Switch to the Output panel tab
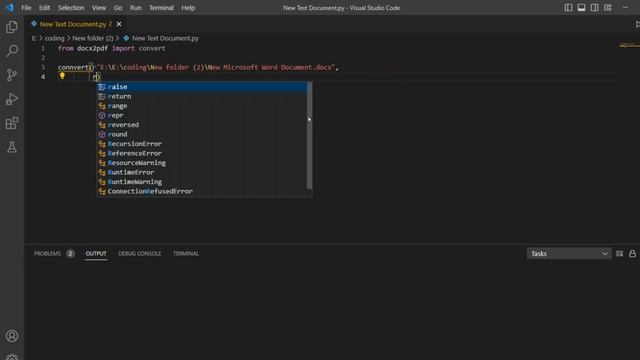Screen dimensions: 640x360 (96, 253)
